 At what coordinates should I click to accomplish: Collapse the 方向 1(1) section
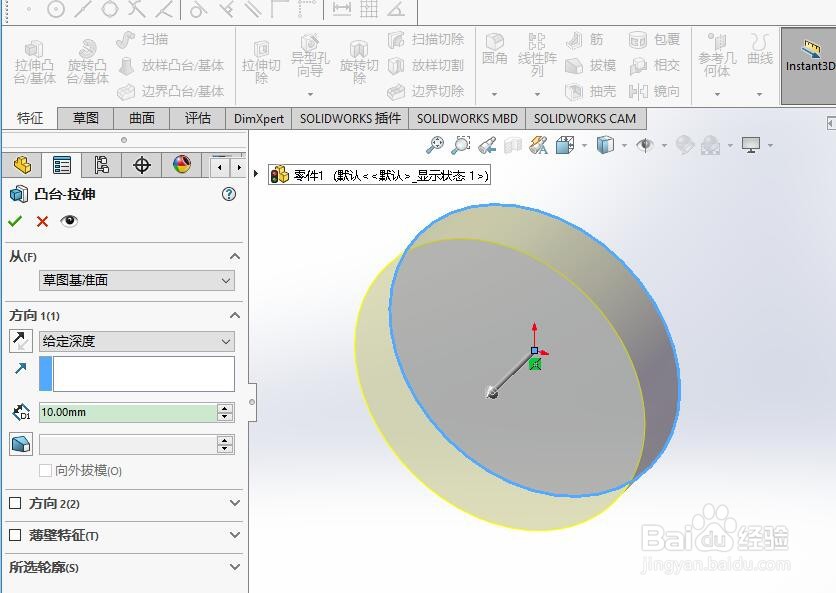(235, 315)
